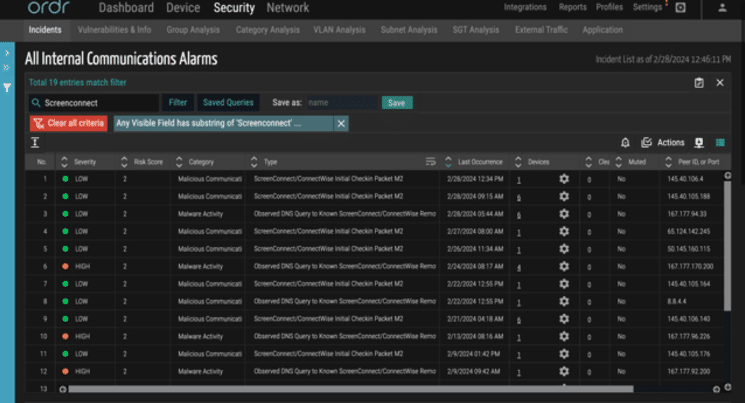
Task: Click the Save as name field
Action: pyautogui.click(x=341, y=103)
